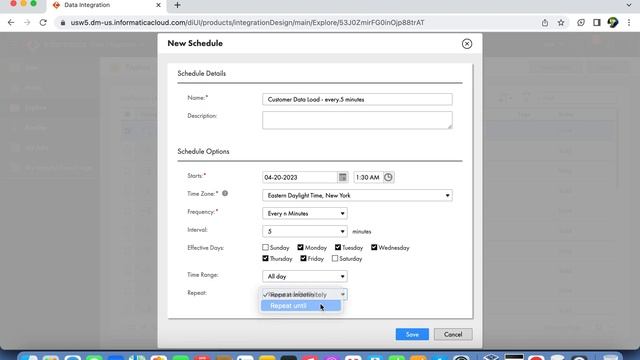Open the start time clock picker
The height and width of the screenshot is (360, 640).
pos(388,177)
